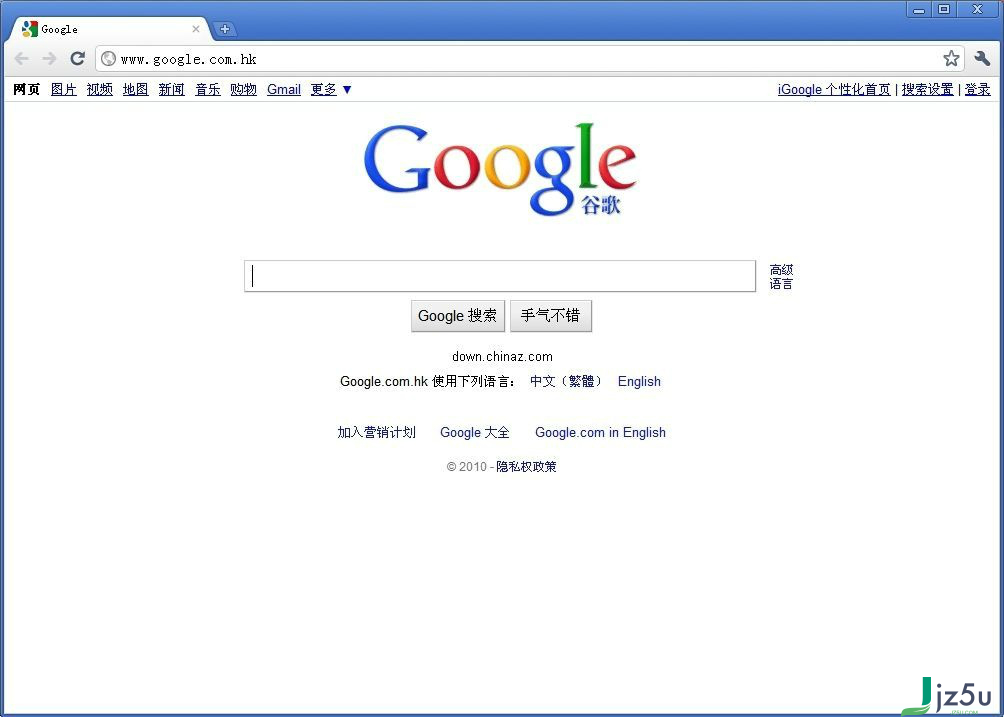This screenshot has width=1004, height=717.
Task: Switch language to English
Action: [639, 382]
